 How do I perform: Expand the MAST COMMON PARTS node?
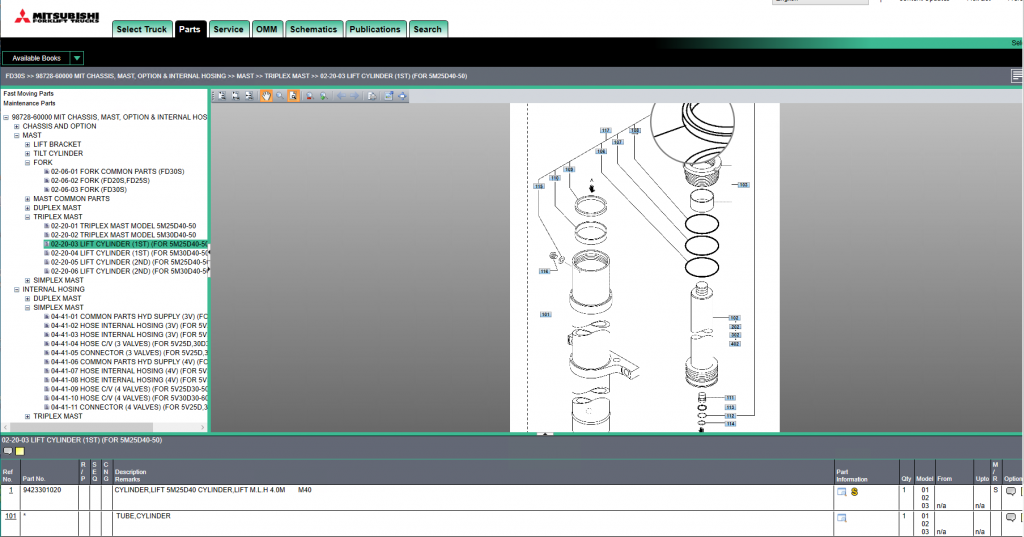pos(27,199)
